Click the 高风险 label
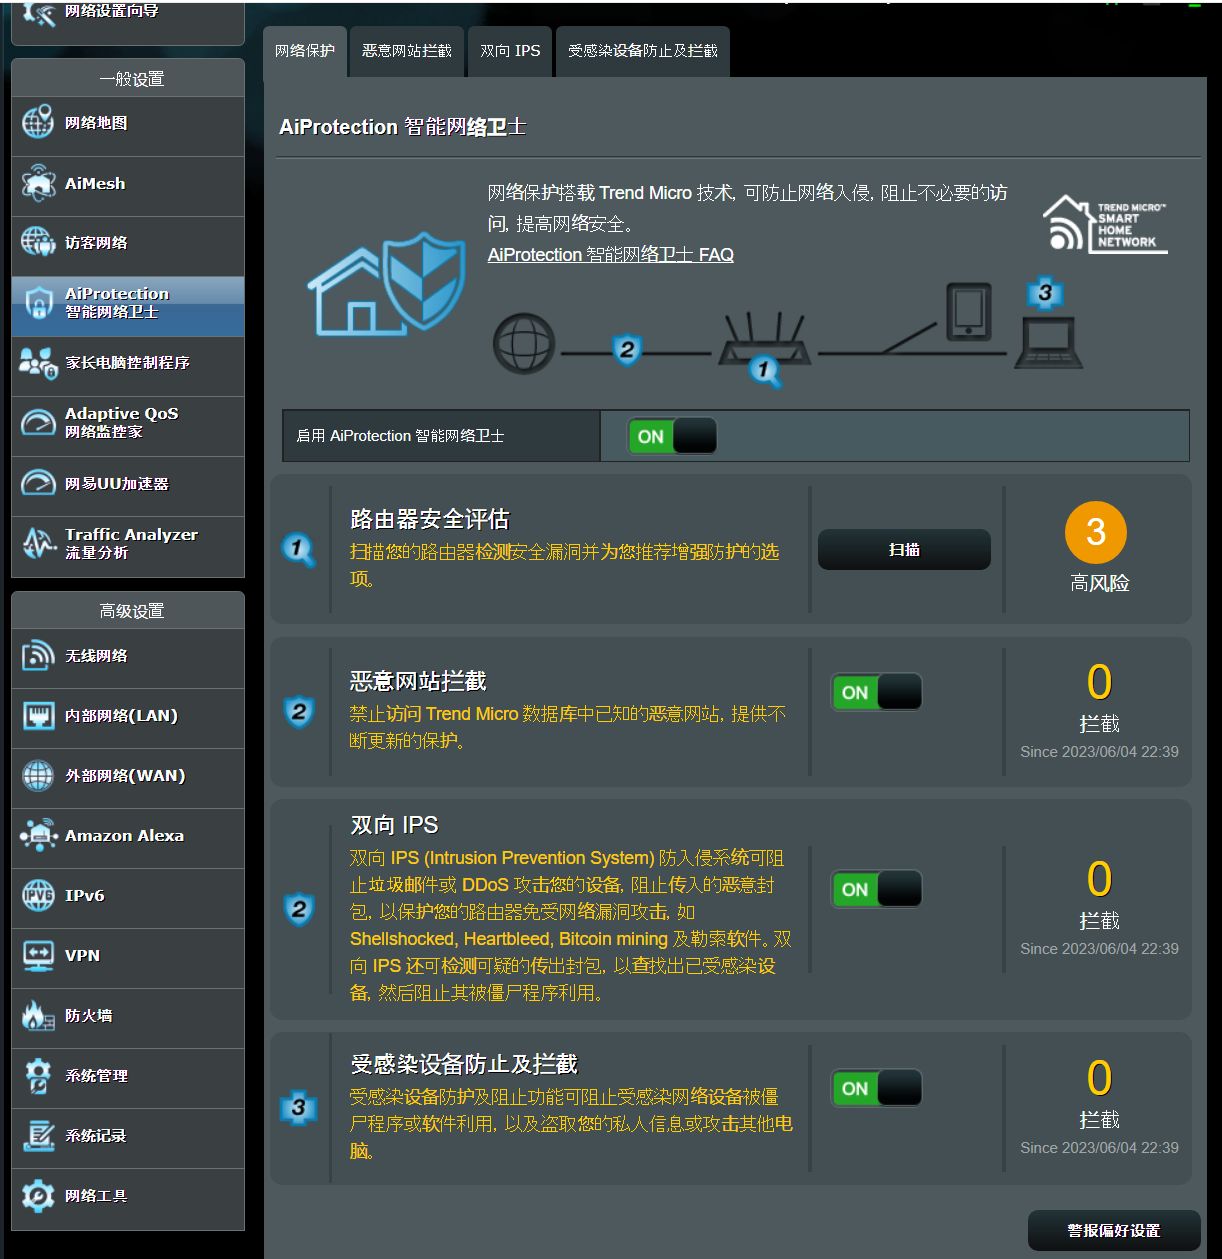 point(1100,583)
